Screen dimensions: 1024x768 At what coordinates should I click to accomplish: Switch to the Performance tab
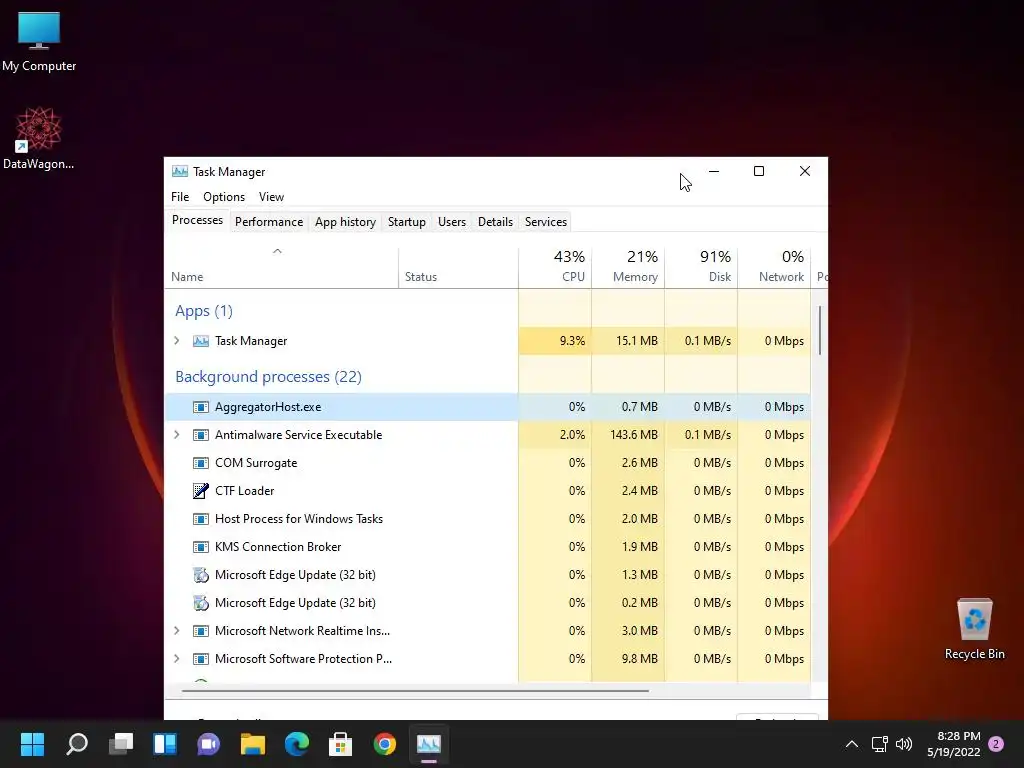point(269,222)
